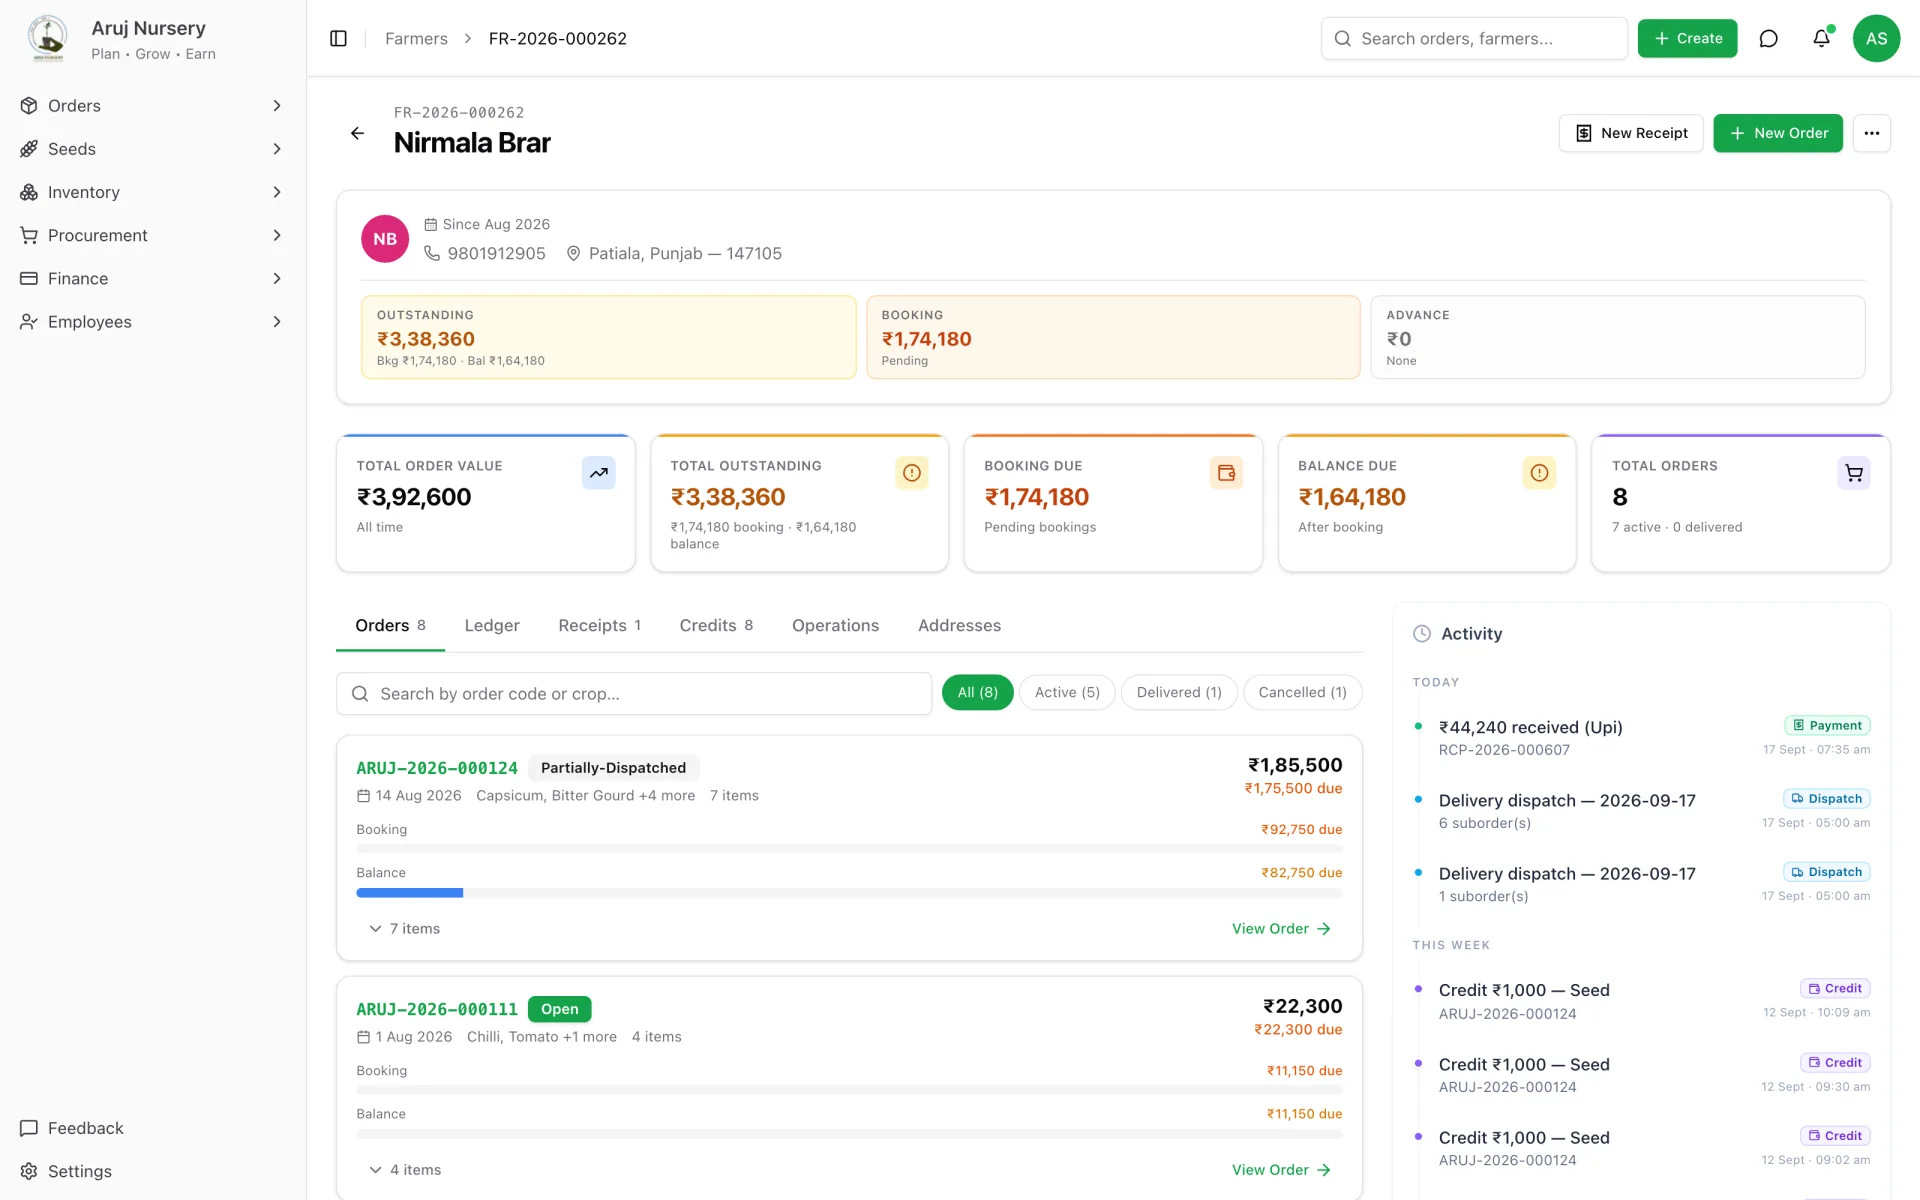Expand the Seeds sidebar menu
This screenshot has height=1200, width=1920.
point(153,149)
